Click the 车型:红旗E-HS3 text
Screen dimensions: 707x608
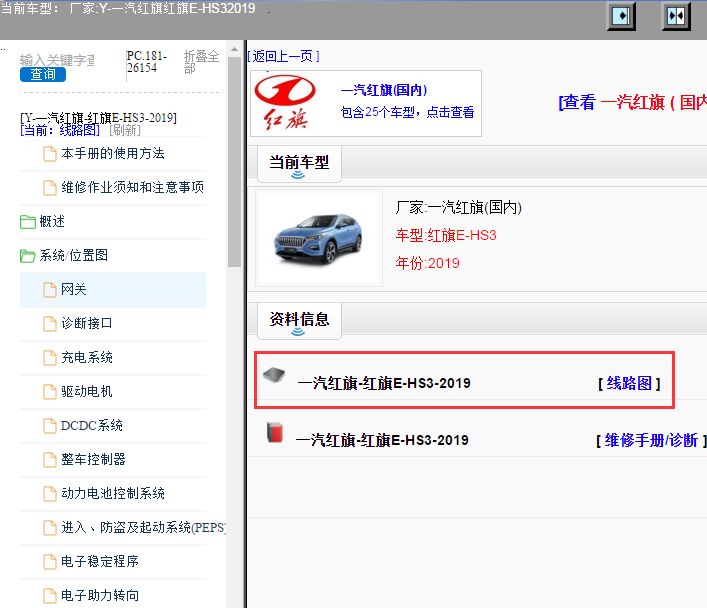pos(446,235)
